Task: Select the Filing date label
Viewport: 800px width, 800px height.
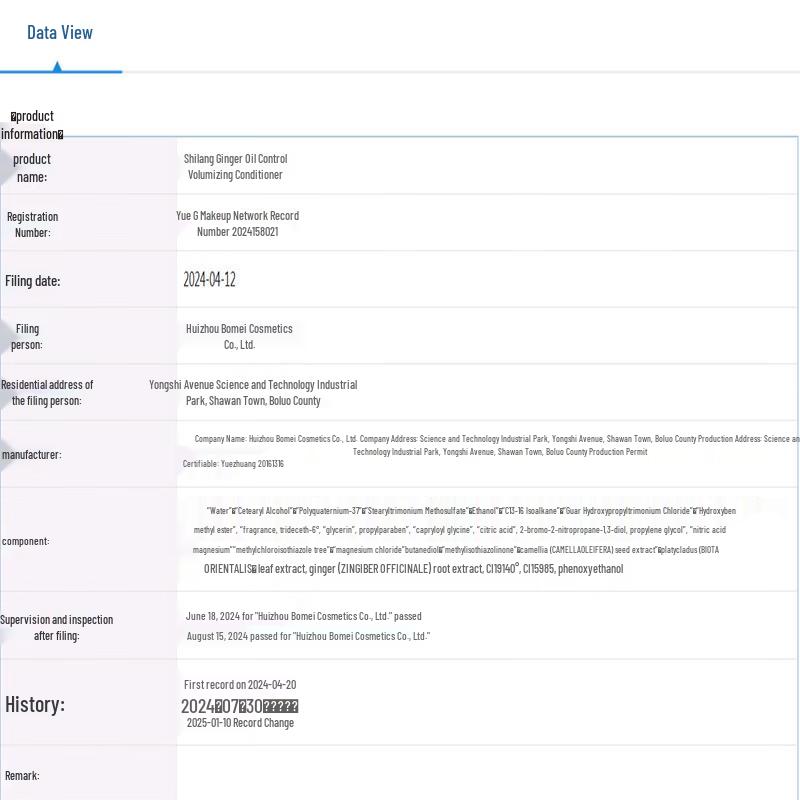Action: point(33,281)
